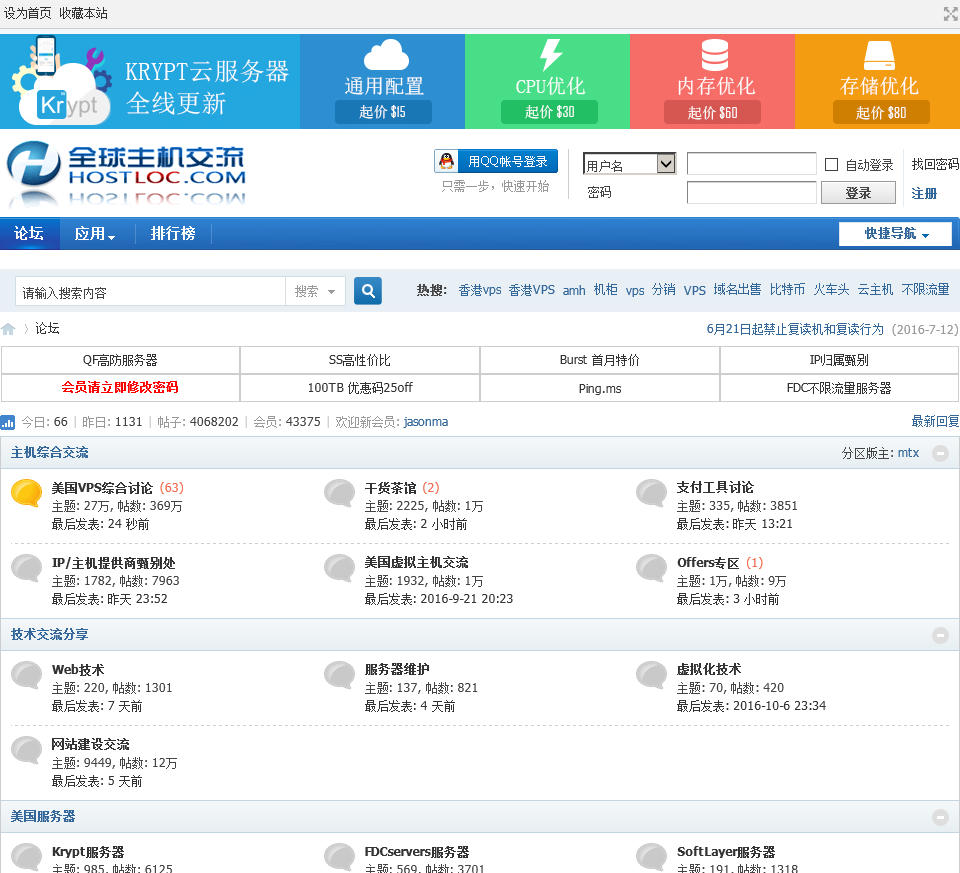Click the 注册 link
Viewport: 960px width, 873px height.
pos(924,193)
